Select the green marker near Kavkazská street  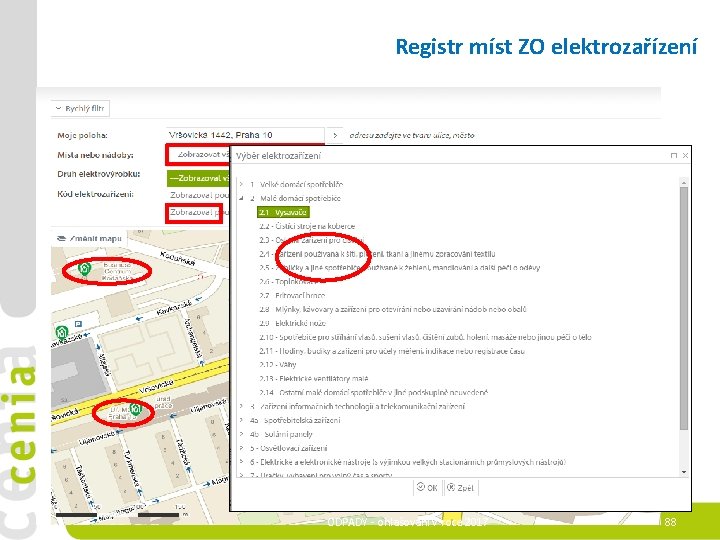coord(62,332)
